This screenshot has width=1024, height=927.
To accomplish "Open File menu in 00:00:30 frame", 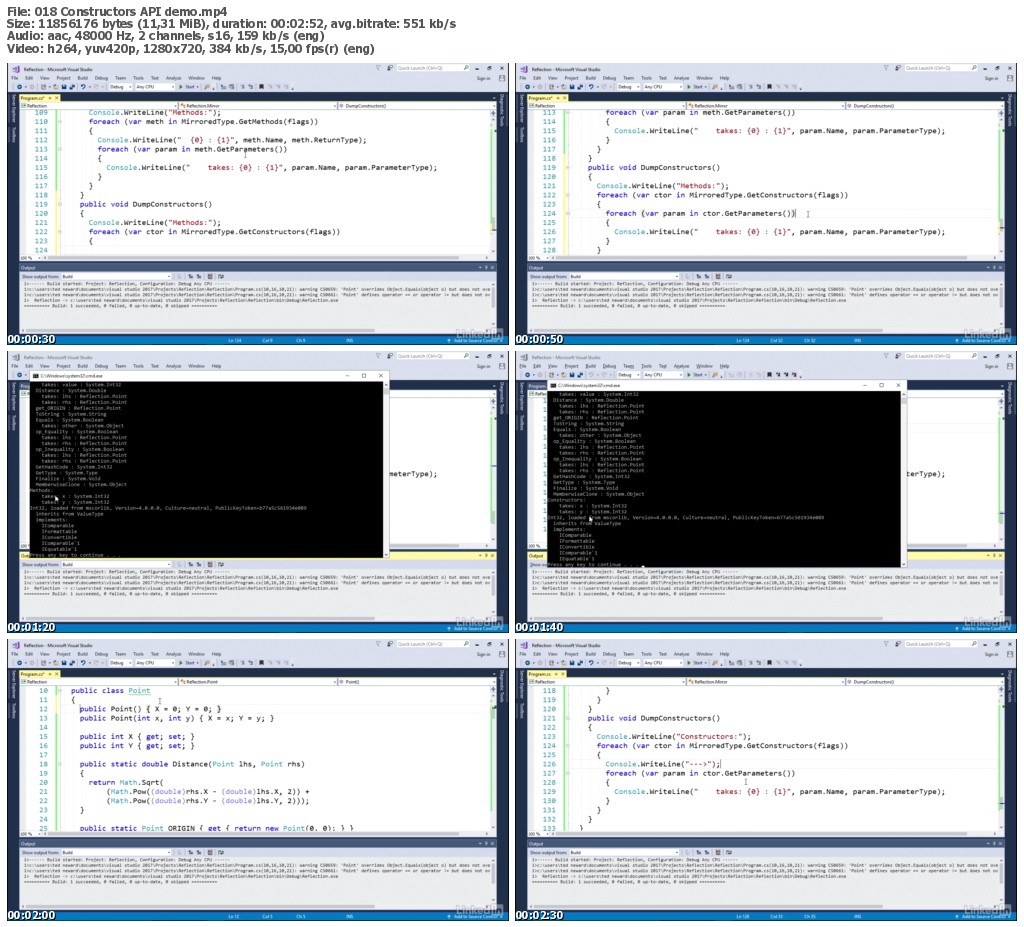I will pyautogui.click(x=14, y=78).
